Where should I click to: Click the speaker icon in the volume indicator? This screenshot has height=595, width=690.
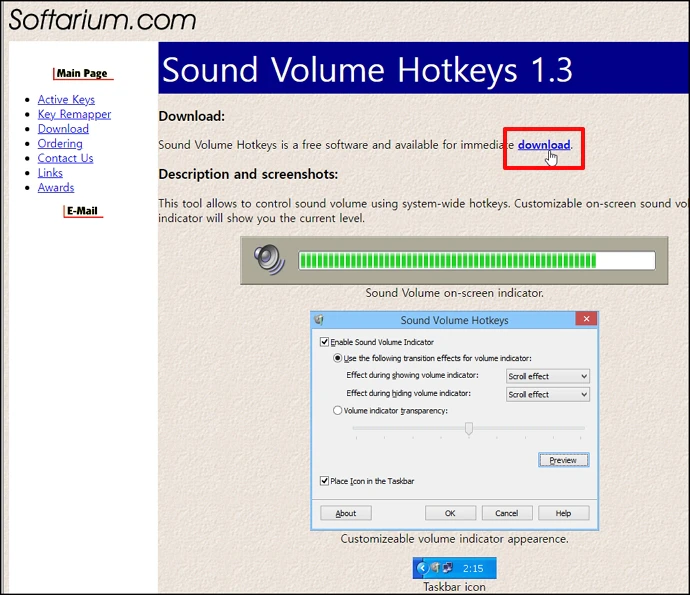click(x=269, y=259)
